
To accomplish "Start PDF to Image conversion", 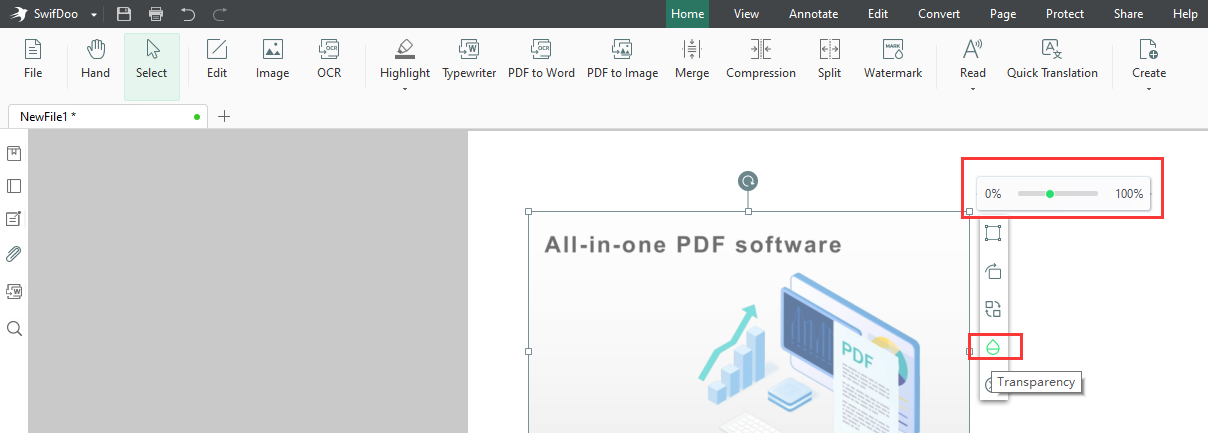I will coord(622,60).
